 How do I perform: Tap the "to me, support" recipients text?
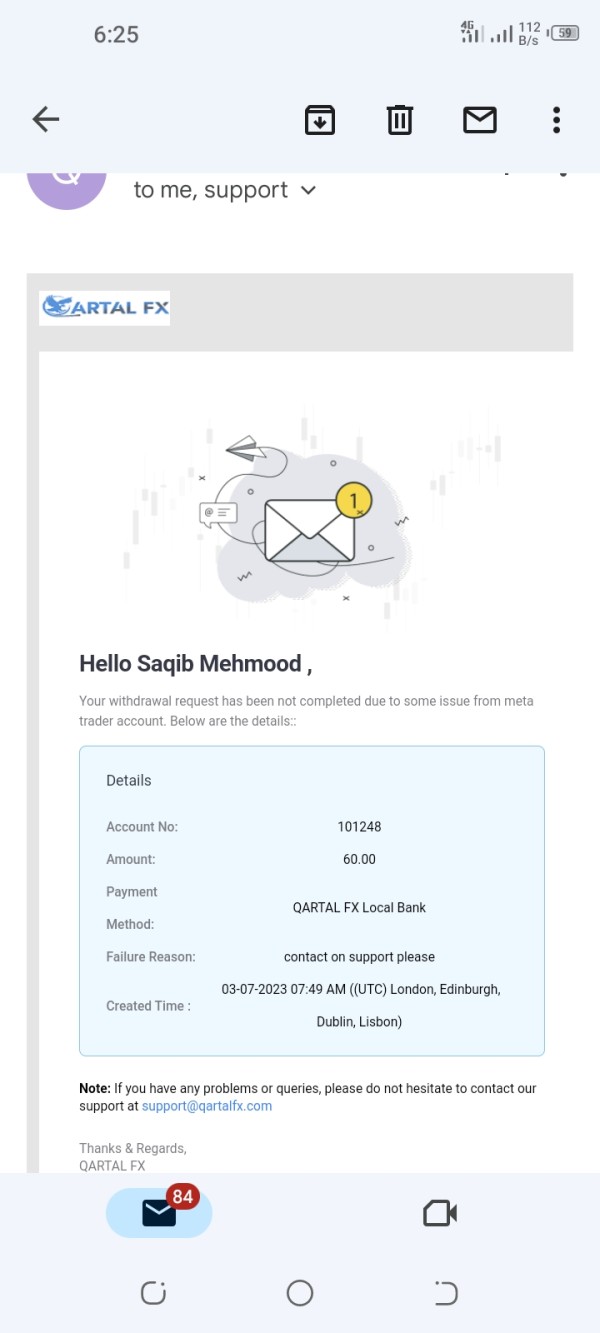tap(211, 190)
